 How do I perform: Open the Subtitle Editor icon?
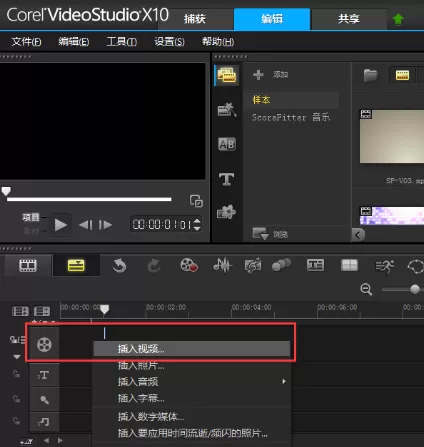coord(315,266)
